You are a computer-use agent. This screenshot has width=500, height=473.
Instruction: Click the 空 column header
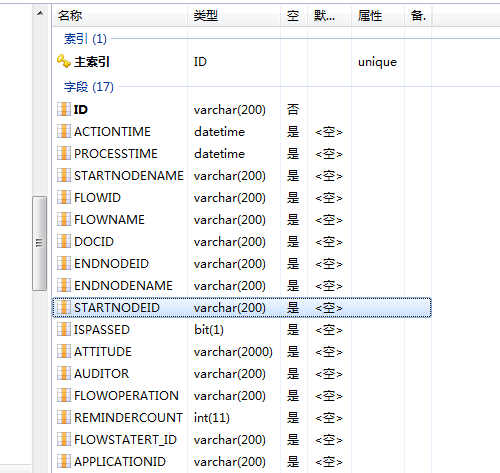coord(293,15)
